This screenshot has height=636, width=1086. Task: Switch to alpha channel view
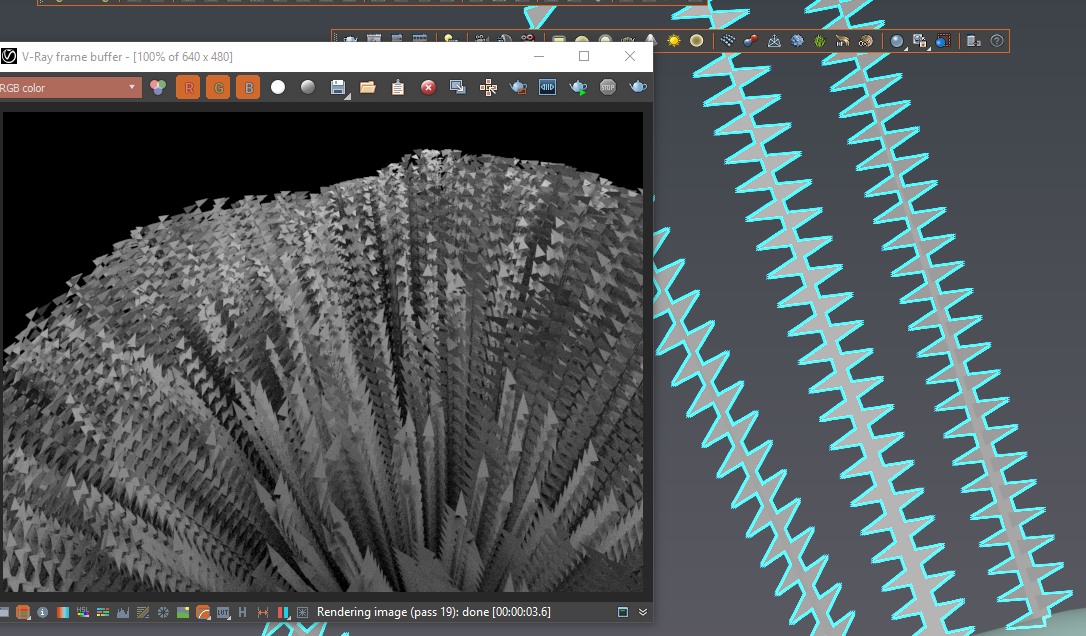[x=278, y=88]
